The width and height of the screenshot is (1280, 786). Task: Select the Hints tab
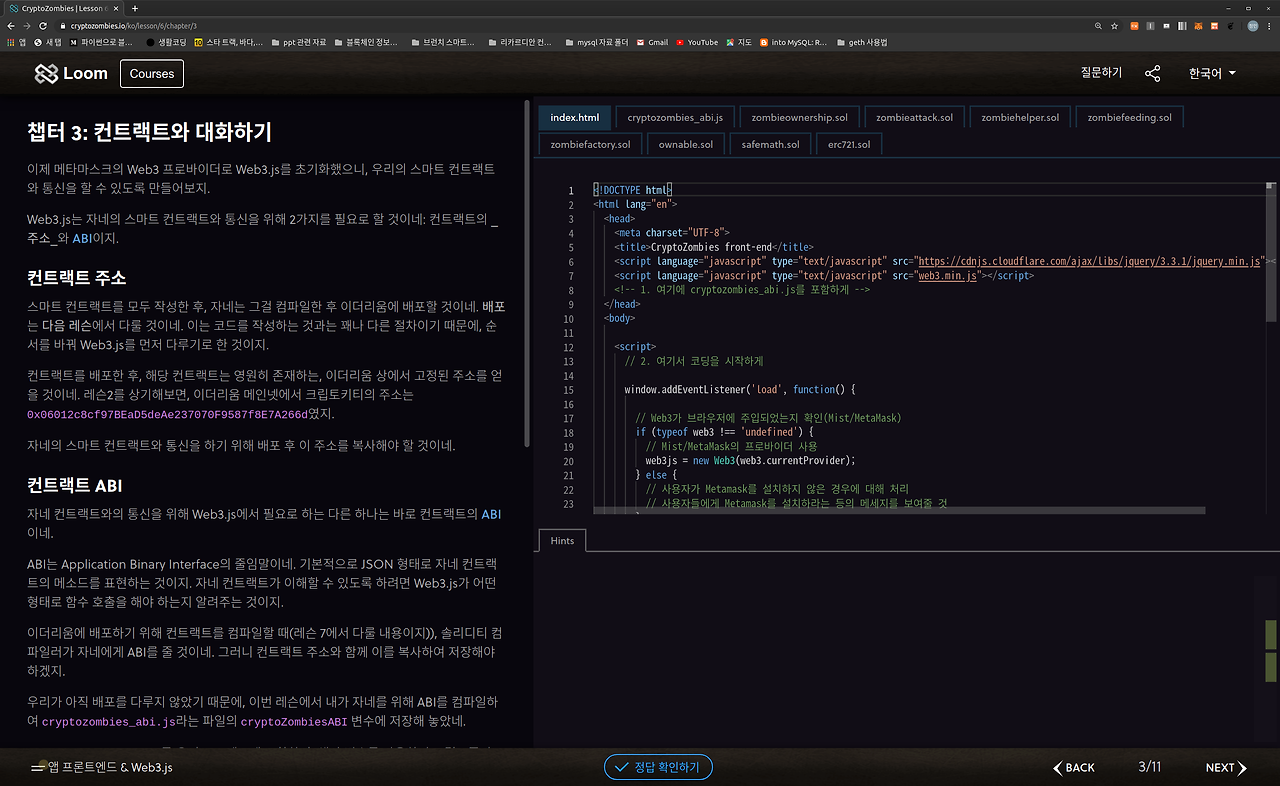tap(562, 540)
